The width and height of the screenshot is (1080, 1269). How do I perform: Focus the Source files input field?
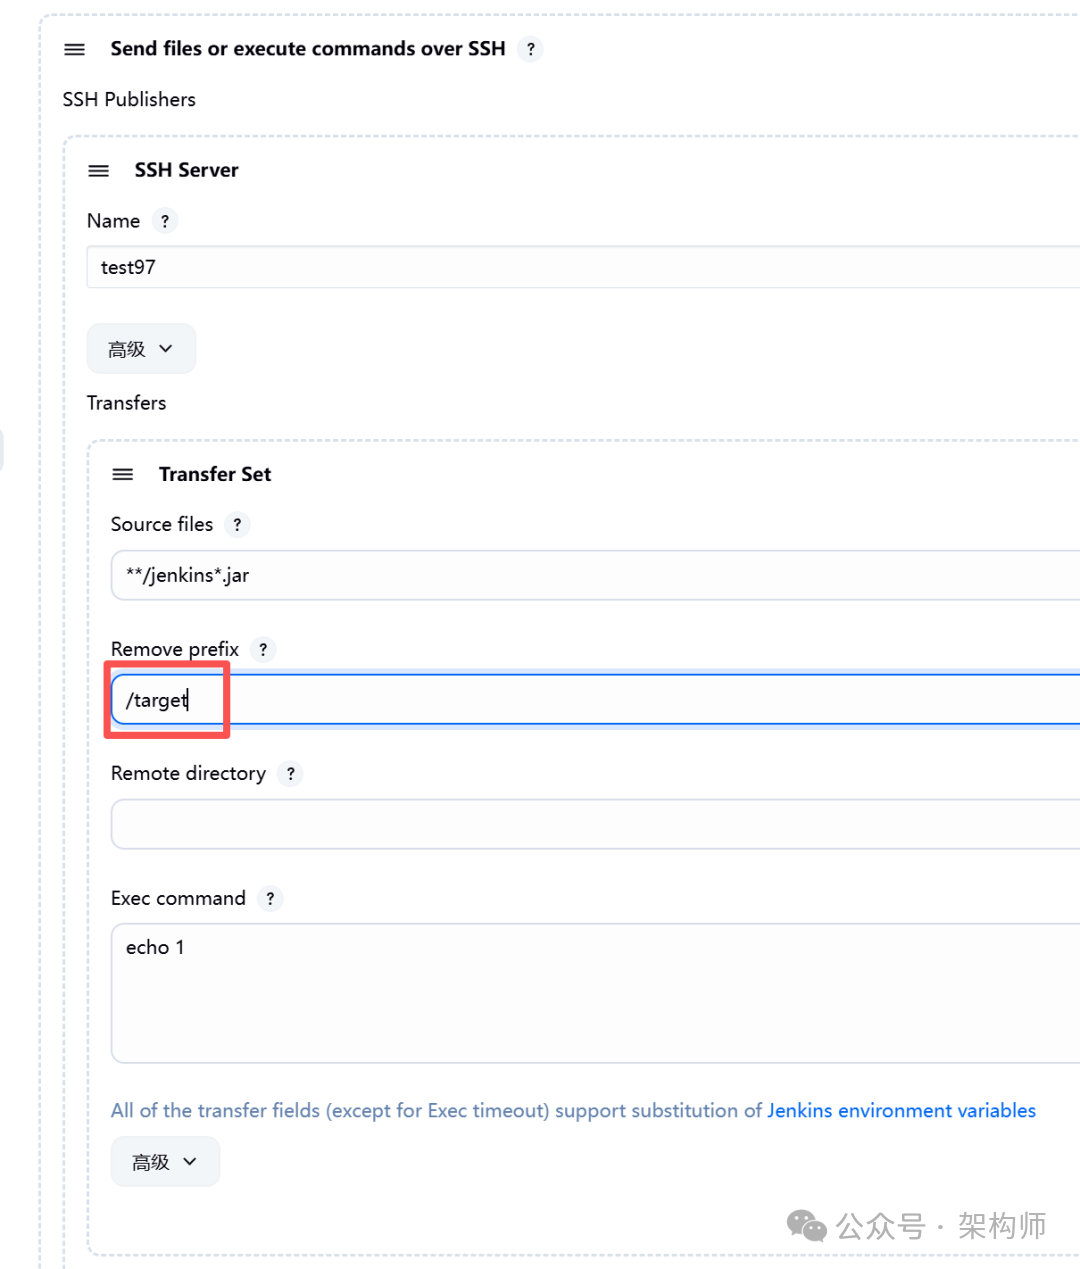click(590, 575)
